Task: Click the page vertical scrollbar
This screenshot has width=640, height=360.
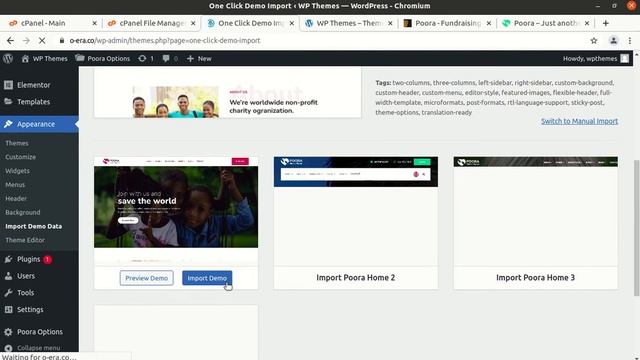Action: point(636,228)
